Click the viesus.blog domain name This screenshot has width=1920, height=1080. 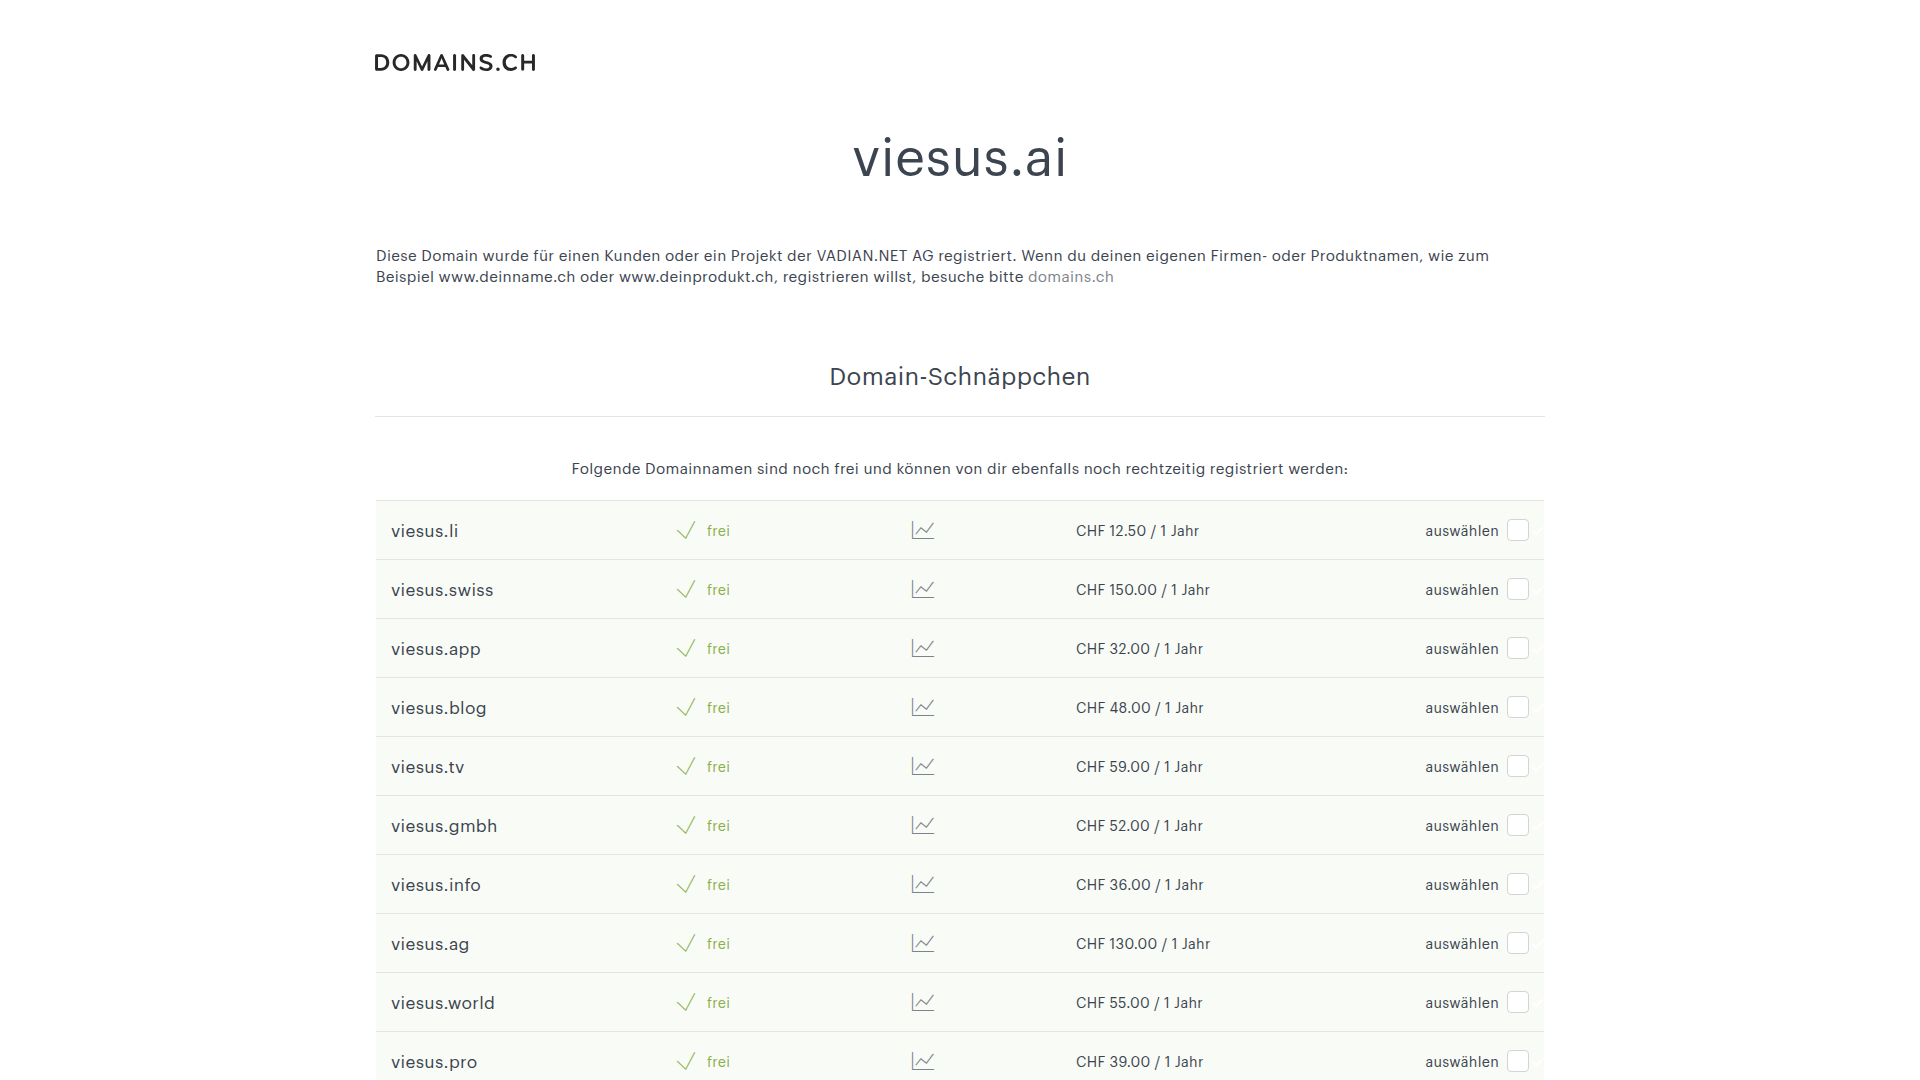[x=439, y=708]
